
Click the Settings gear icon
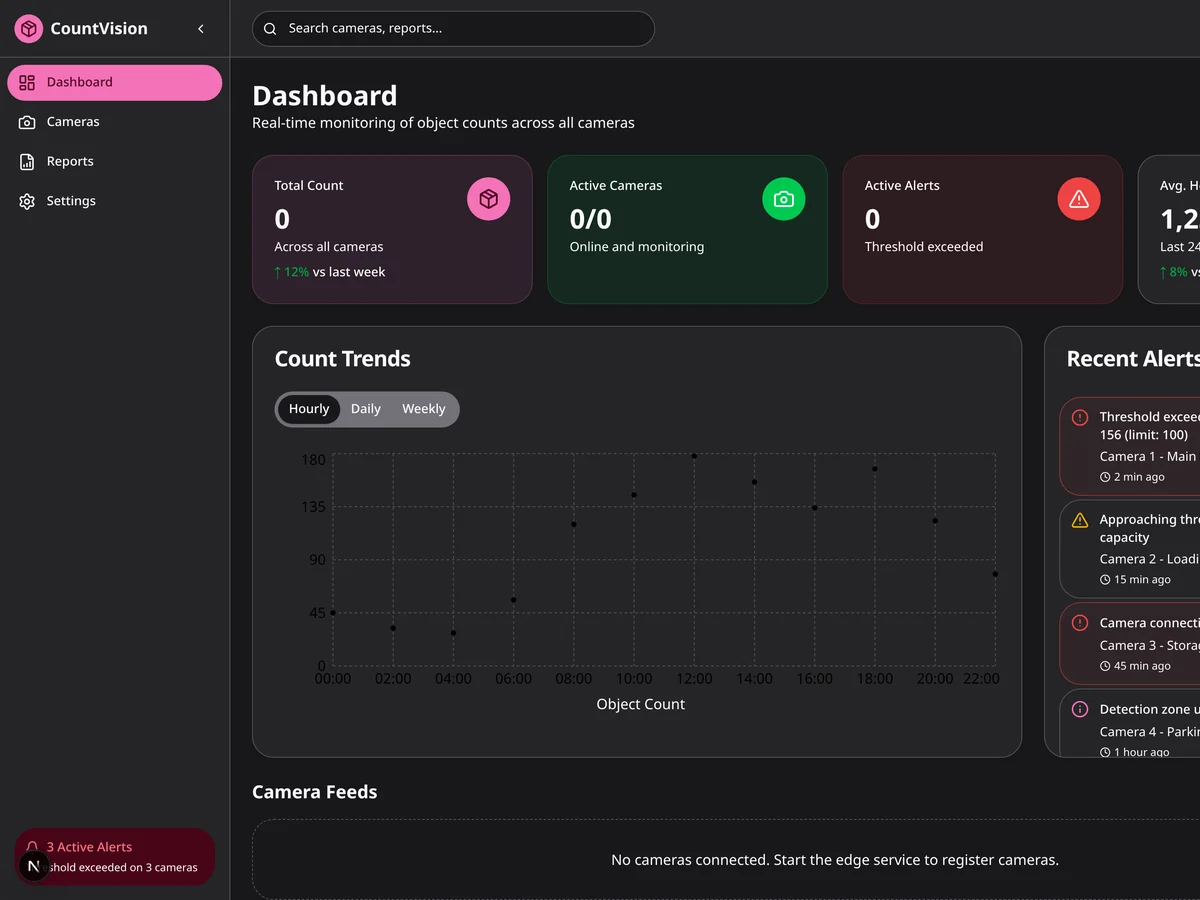[x=27, y=201]
